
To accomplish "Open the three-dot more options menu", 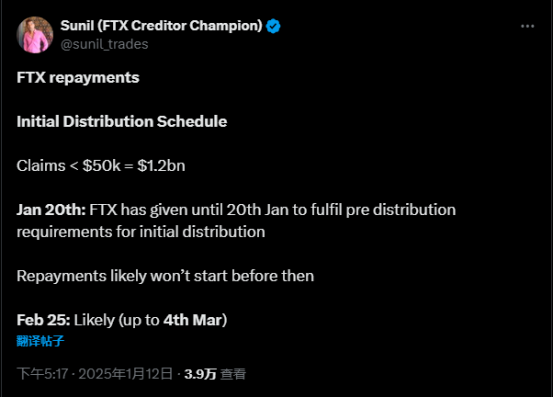I will click(x=527, y=26).
